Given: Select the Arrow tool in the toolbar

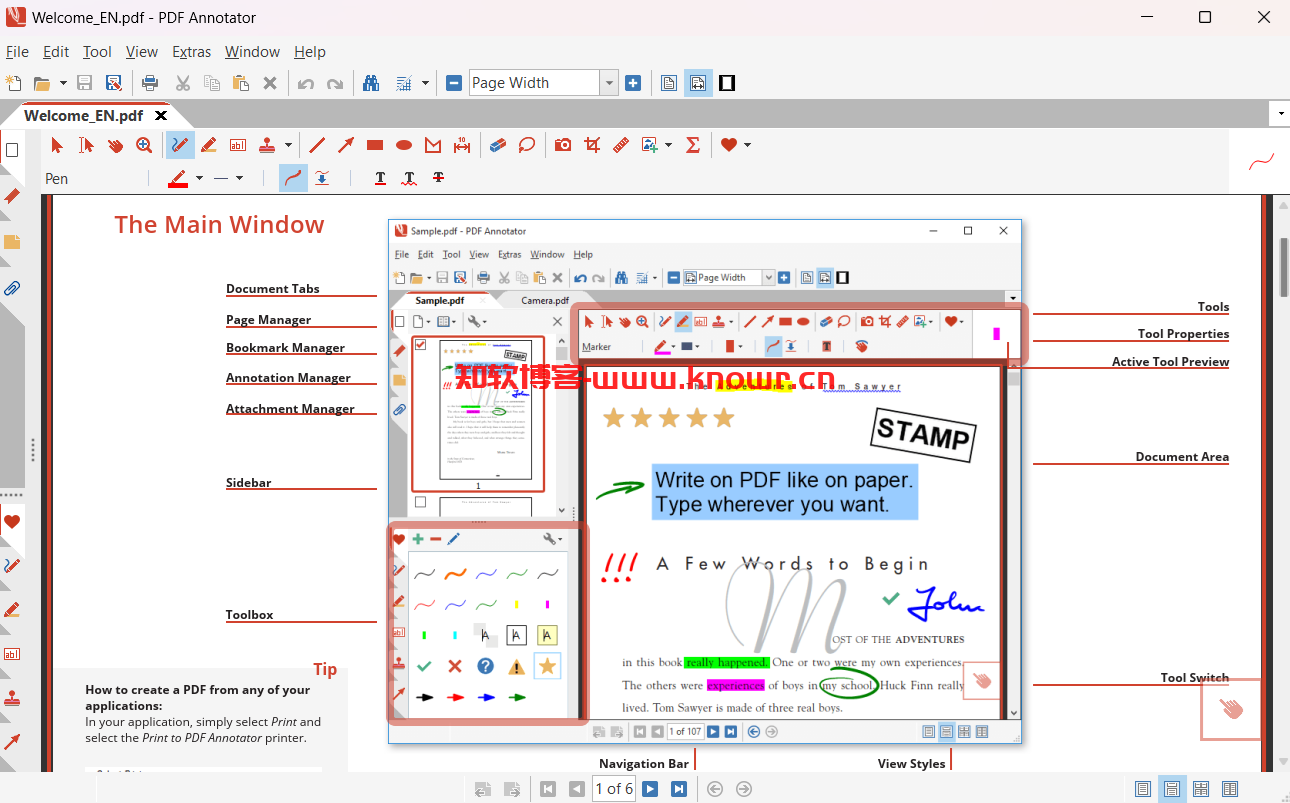Looking at the screenshot, I should pyautogui.click(x=346, y=145).
